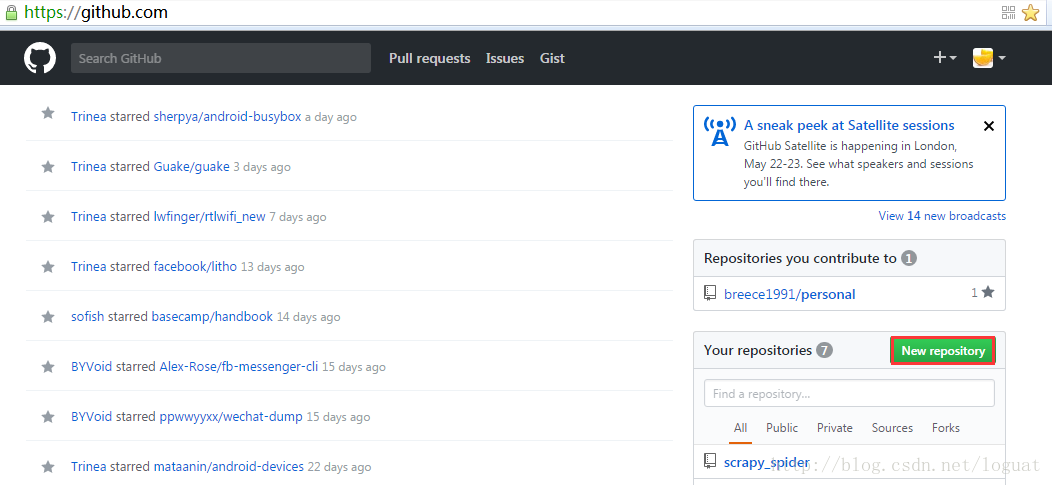This screenshot has height=485, width=1052.
Task: Click the repo icon beside scrapy_spider
Action: tap(711, 461)
